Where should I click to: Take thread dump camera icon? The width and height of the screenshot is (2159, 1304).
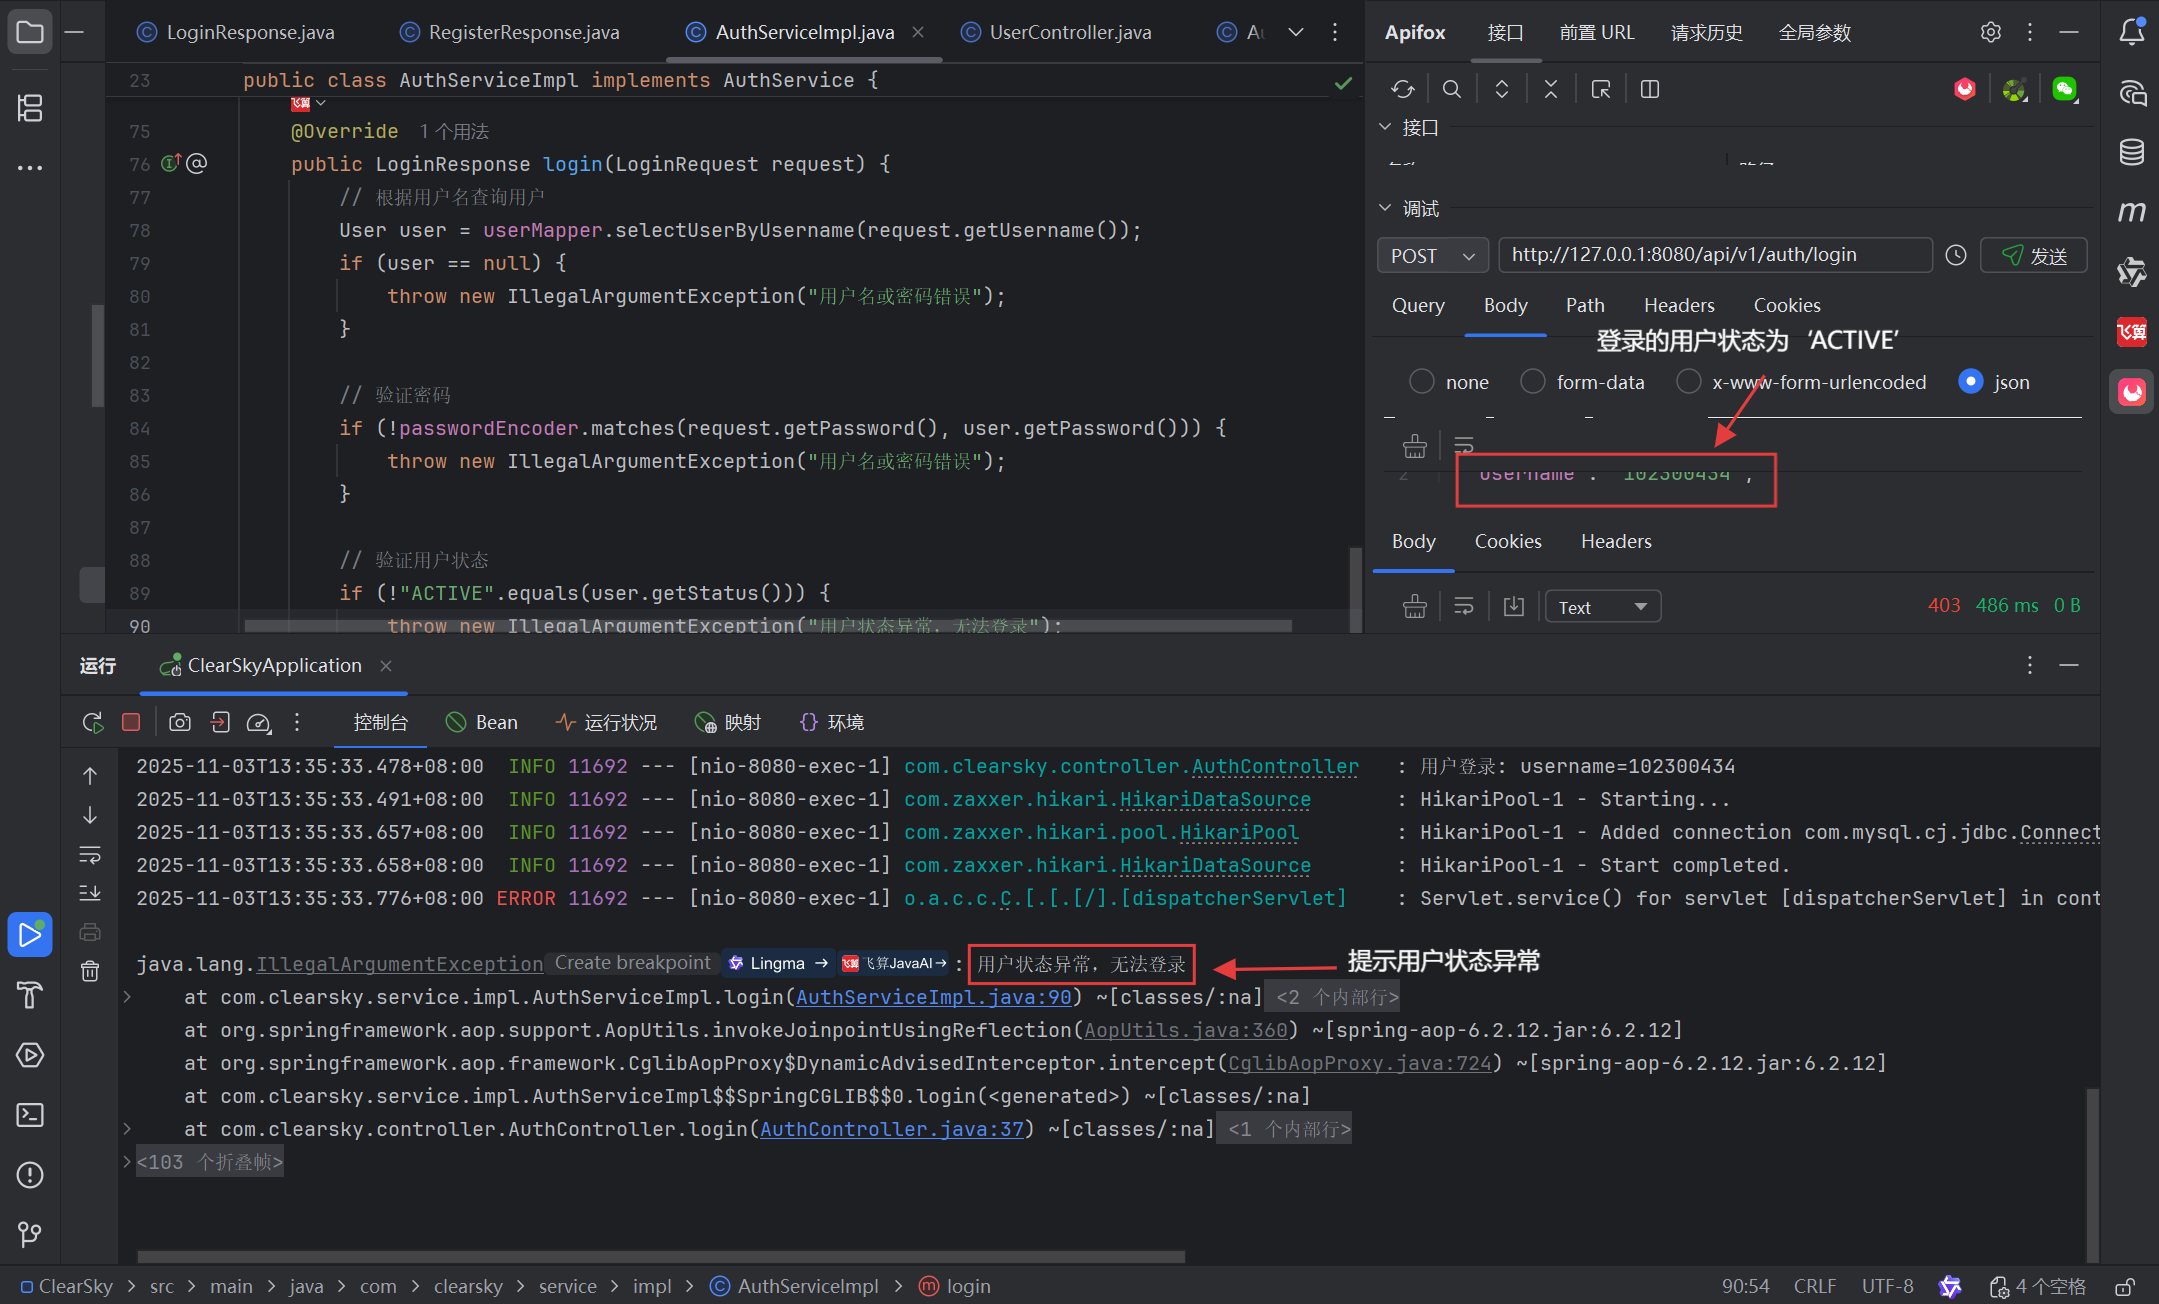coord(180,722)
